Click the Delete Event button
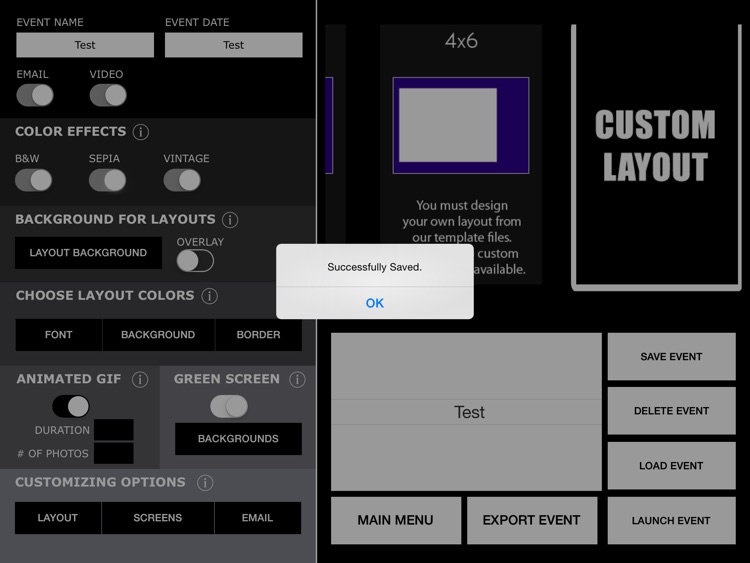 point(672,411)
